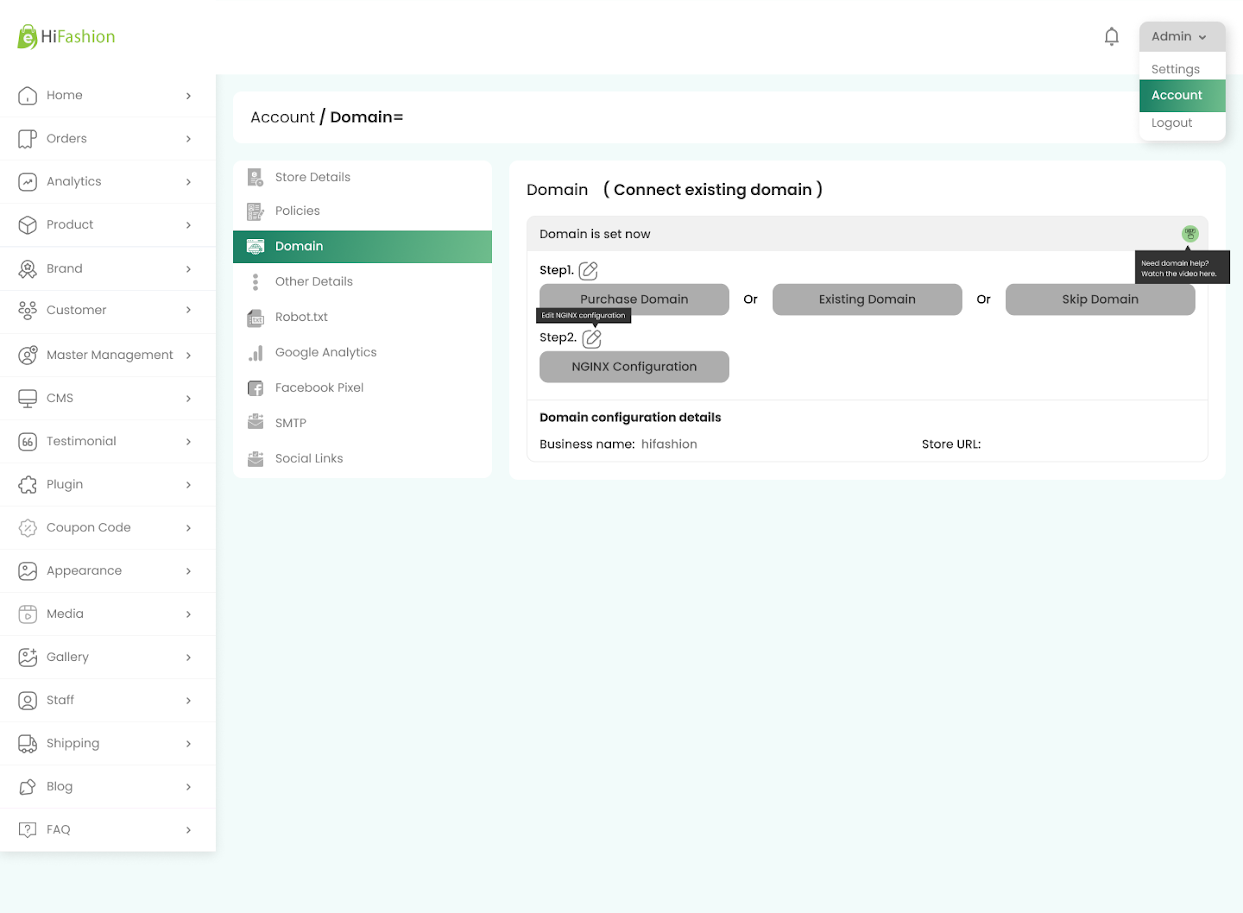Expand the Analytics chevron
Image resolution: width=1243 pixels, height=913 pixels.
pos(188,182)
